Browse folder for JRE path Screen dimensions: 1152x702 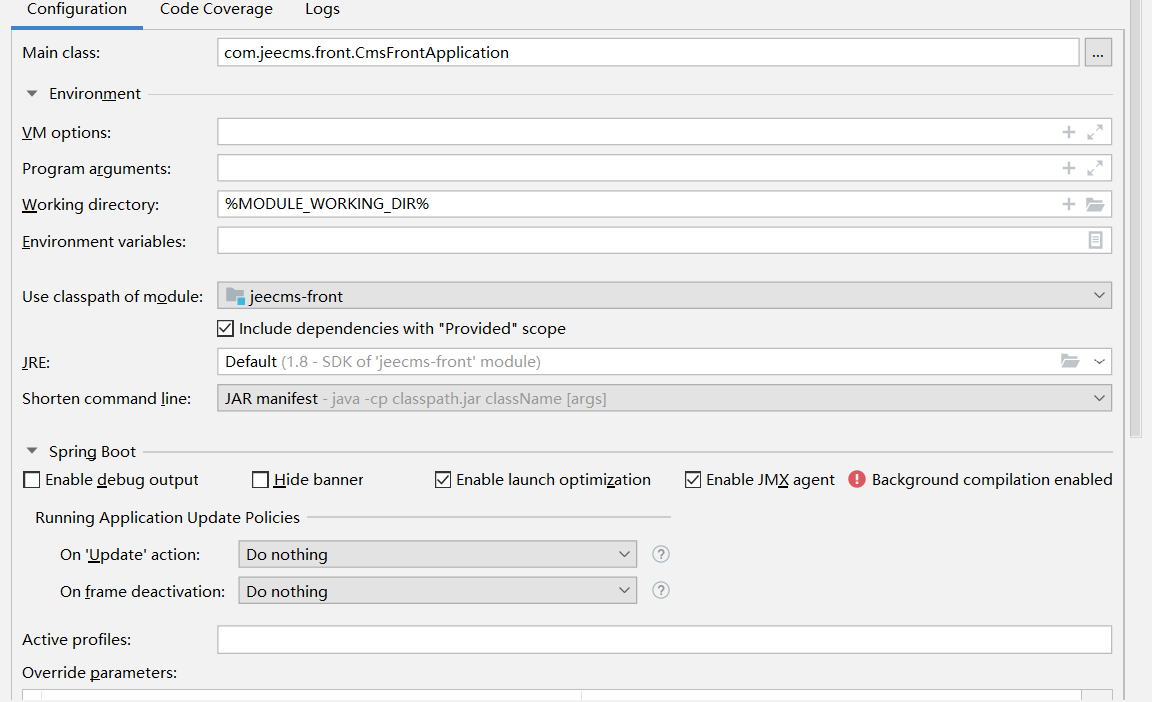click(1070, 361)
